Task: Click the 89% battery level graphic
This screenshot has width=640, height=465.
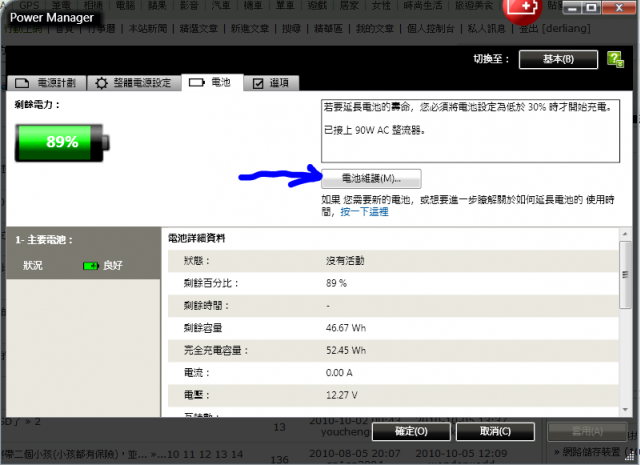Action: (62, 142)
